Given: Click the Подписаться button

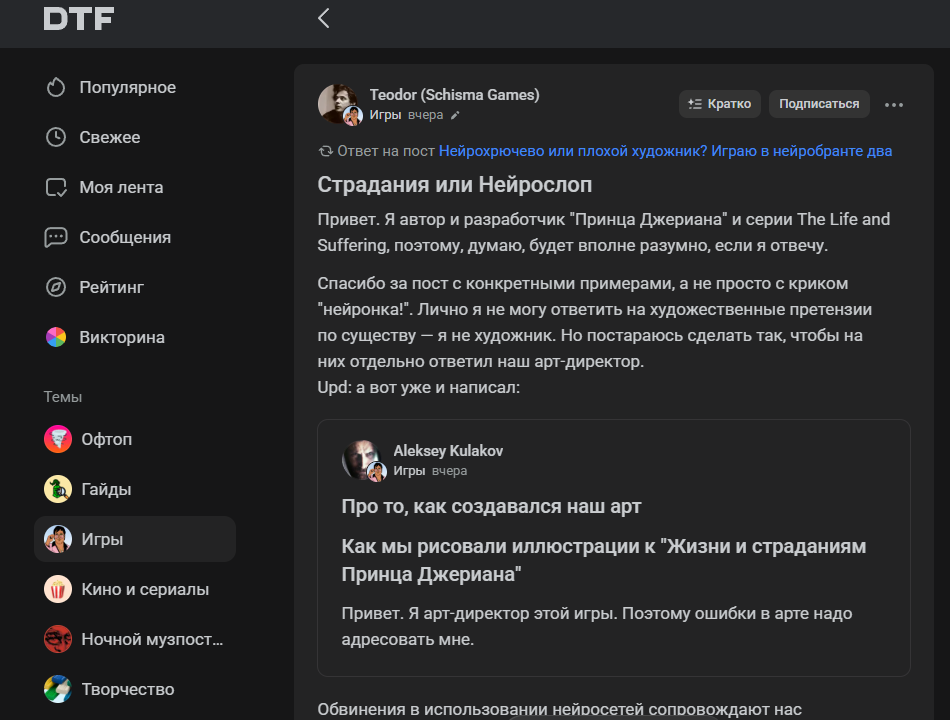Looking at the screenshot, I should [819, 104].
